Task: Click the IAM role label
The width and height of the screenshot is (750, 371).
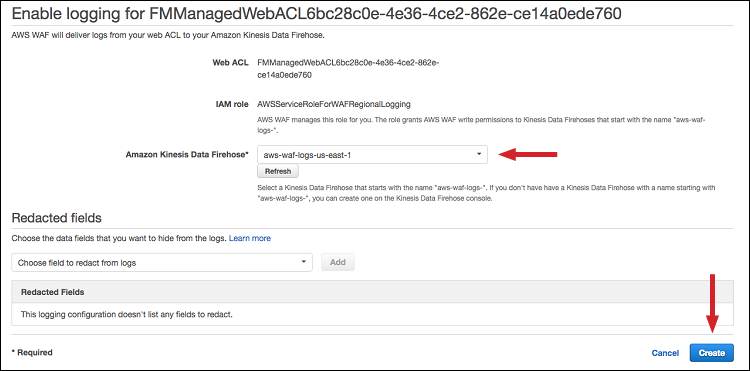Action: [231, 104]
